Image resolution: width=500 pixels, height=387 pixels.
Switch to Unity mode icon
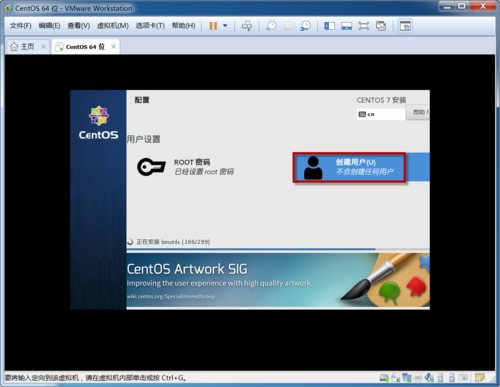(381, 26)
